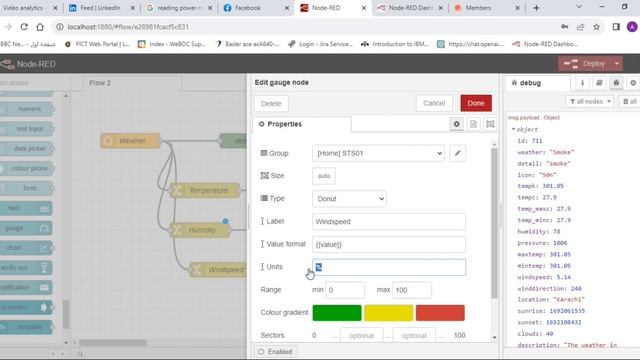Select the Humidity node on canvas
This screenshot has width=640, height=360.
[200, 230]
